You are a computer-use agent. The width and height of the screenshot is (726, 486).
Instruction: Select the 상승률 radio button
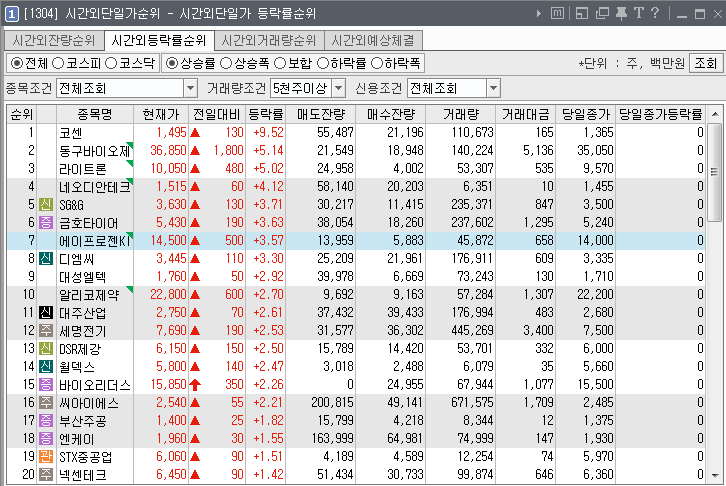[171, 63]
